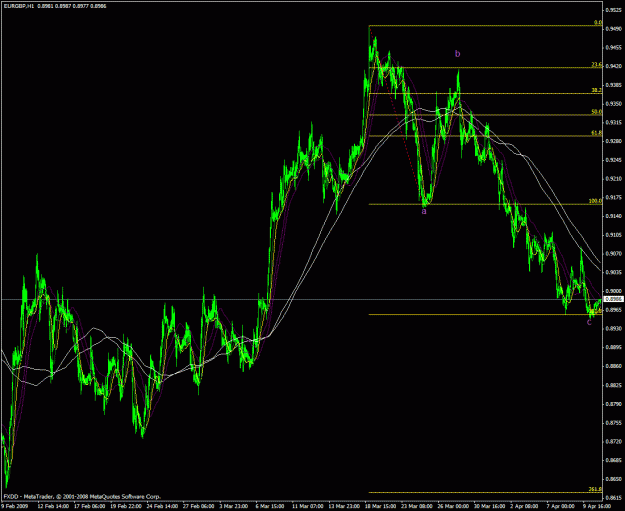625x511 pixels.
Task: Click the 0.8720 price axis value
Action: point(613,441)
